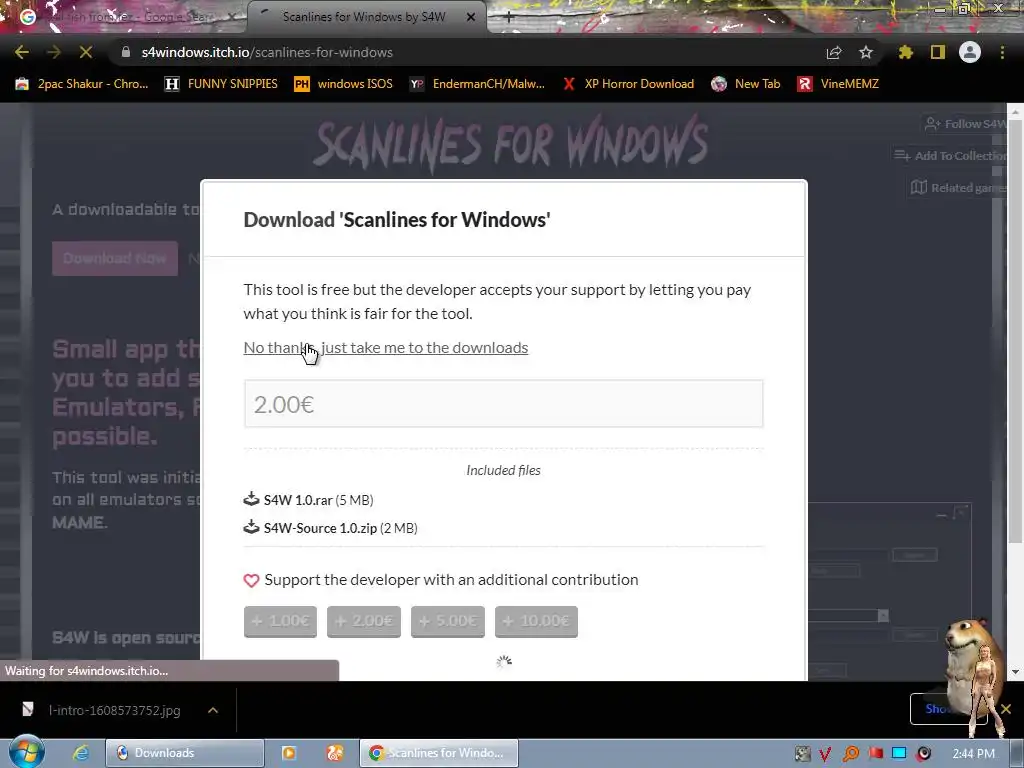Click the page vertical scrollbar
The image size is (1024, 768).
[1015, 330]
